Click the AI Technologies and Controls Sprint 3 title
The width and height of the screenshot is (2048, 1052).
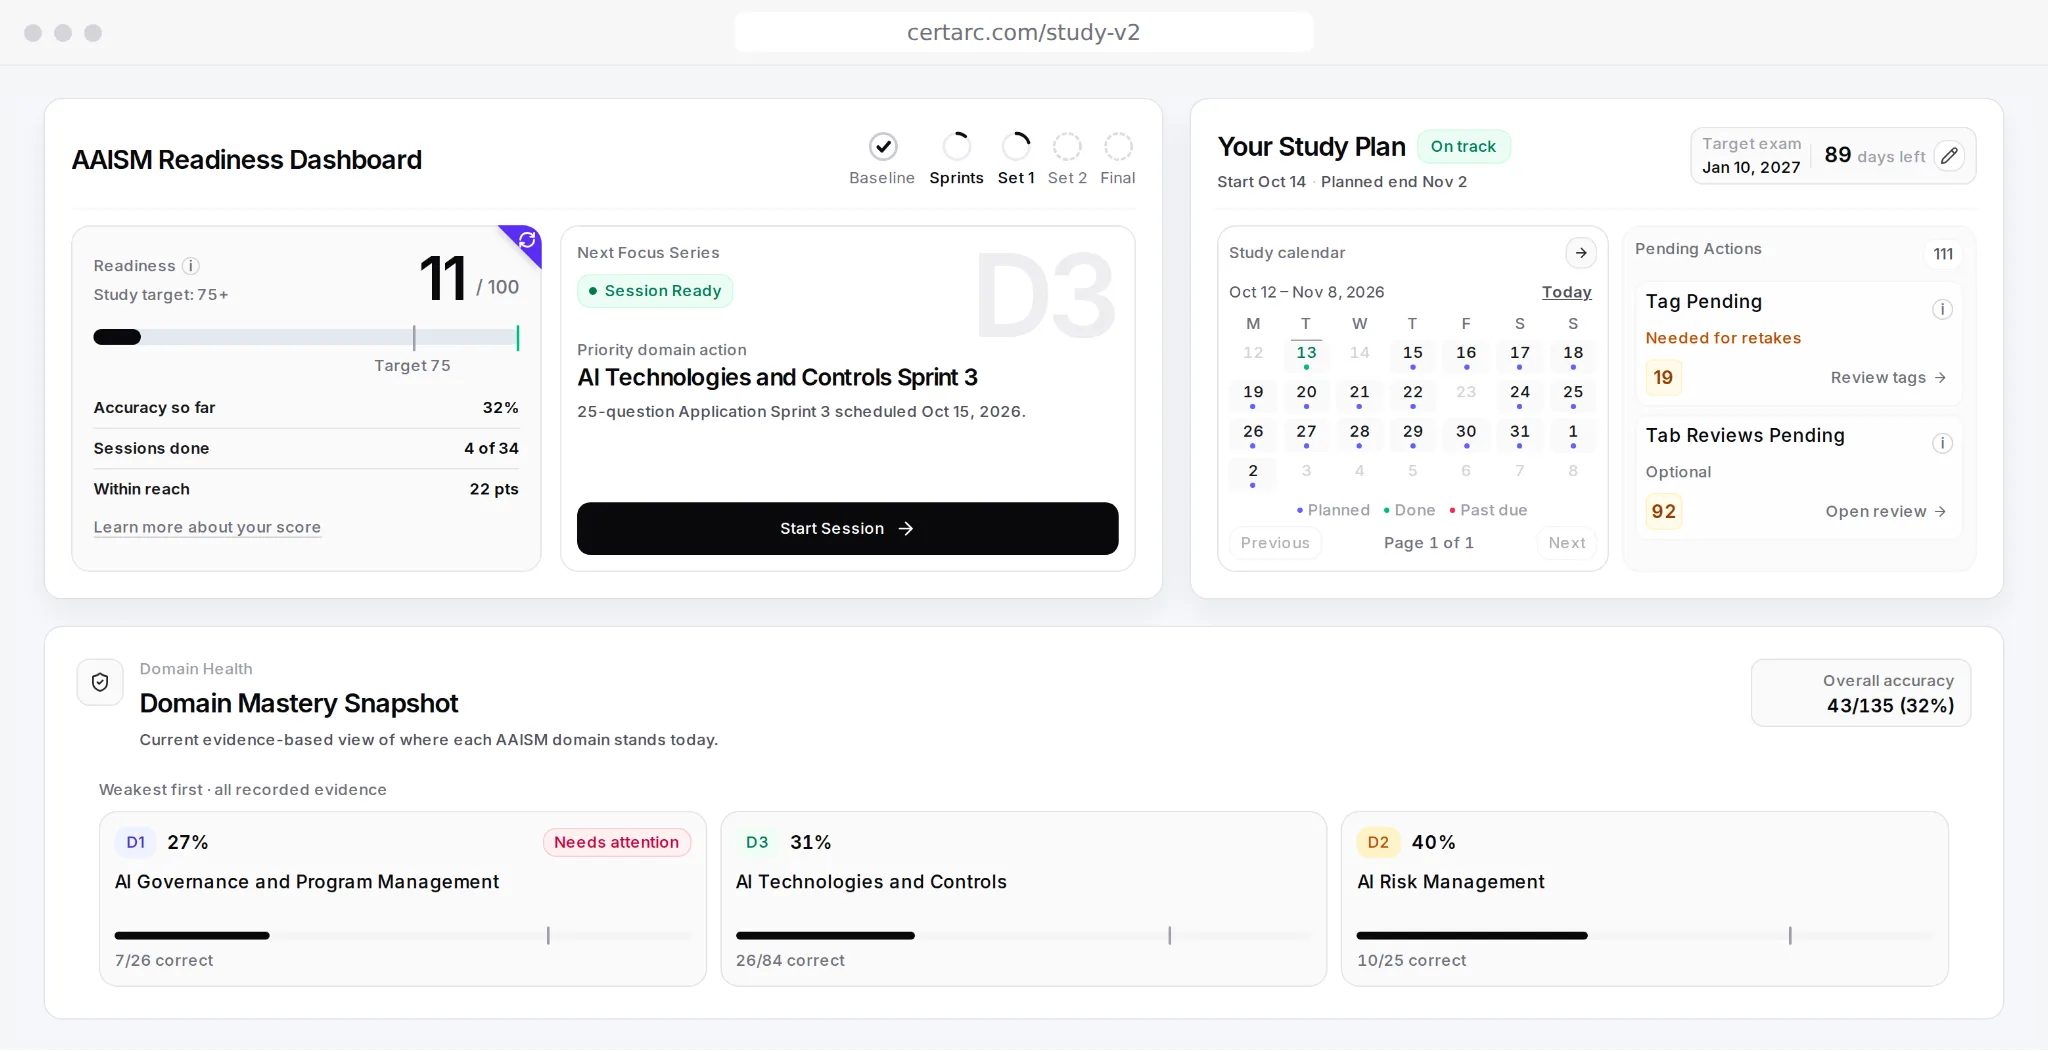click(x=777, y=377)
